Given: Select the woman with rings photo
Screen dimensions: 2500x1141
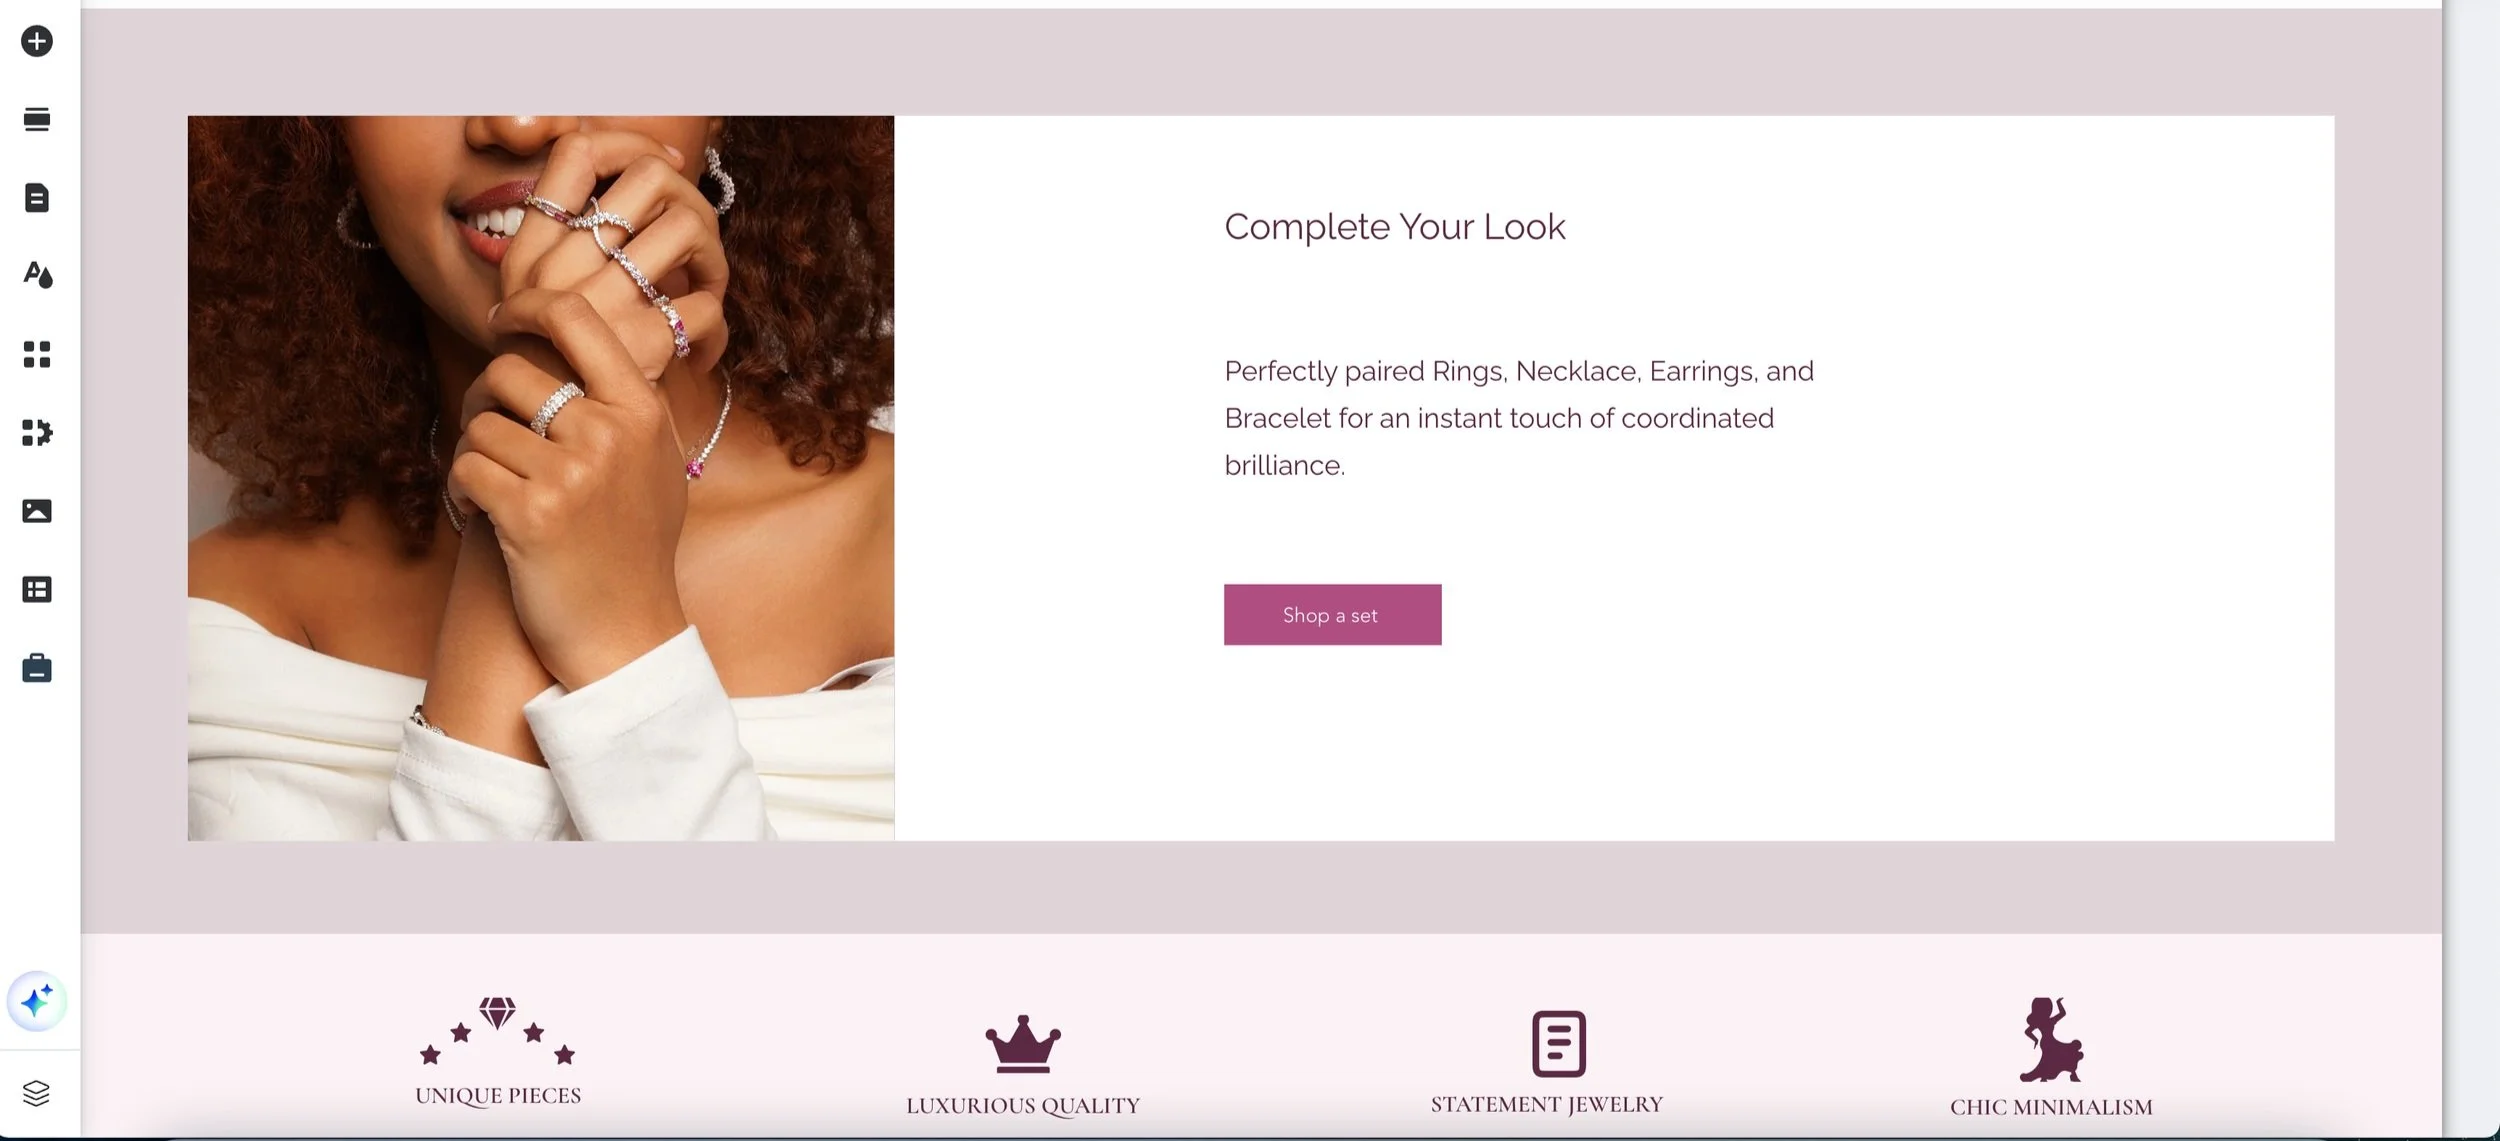Looking at the screenshot, I should [x=541, y=478].
